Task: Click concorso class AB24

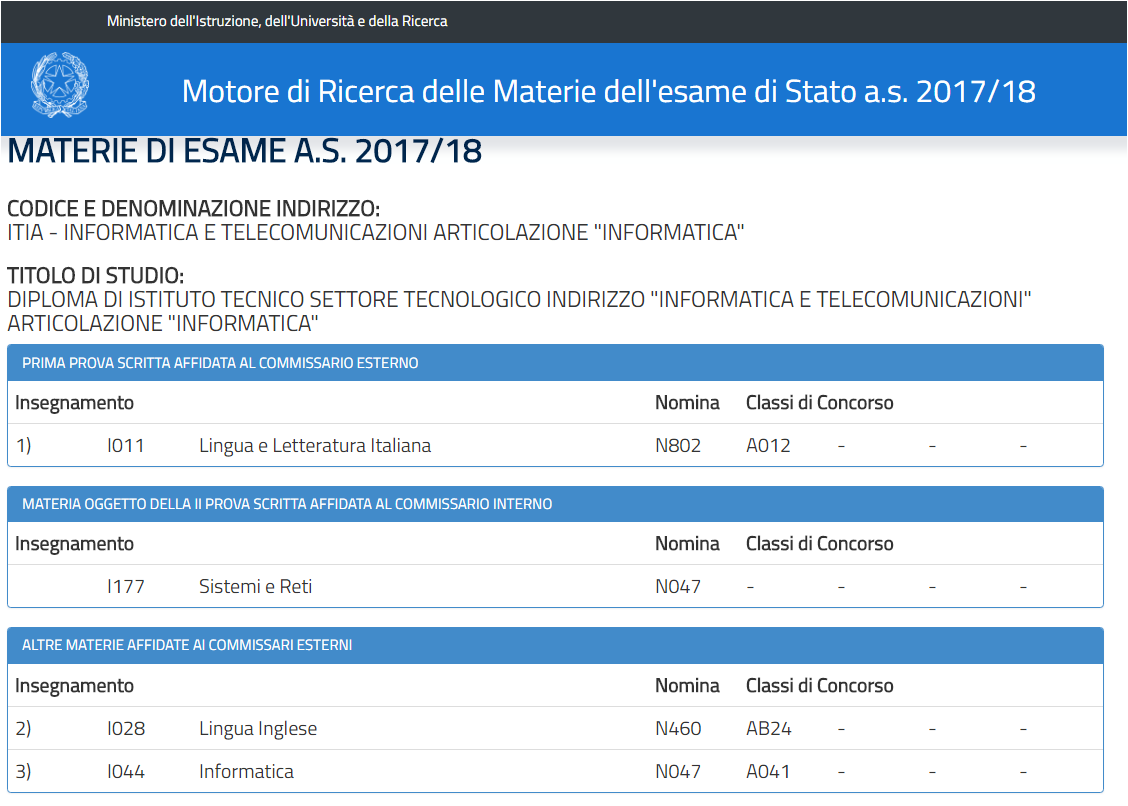Action: click(x=768, y=728)
